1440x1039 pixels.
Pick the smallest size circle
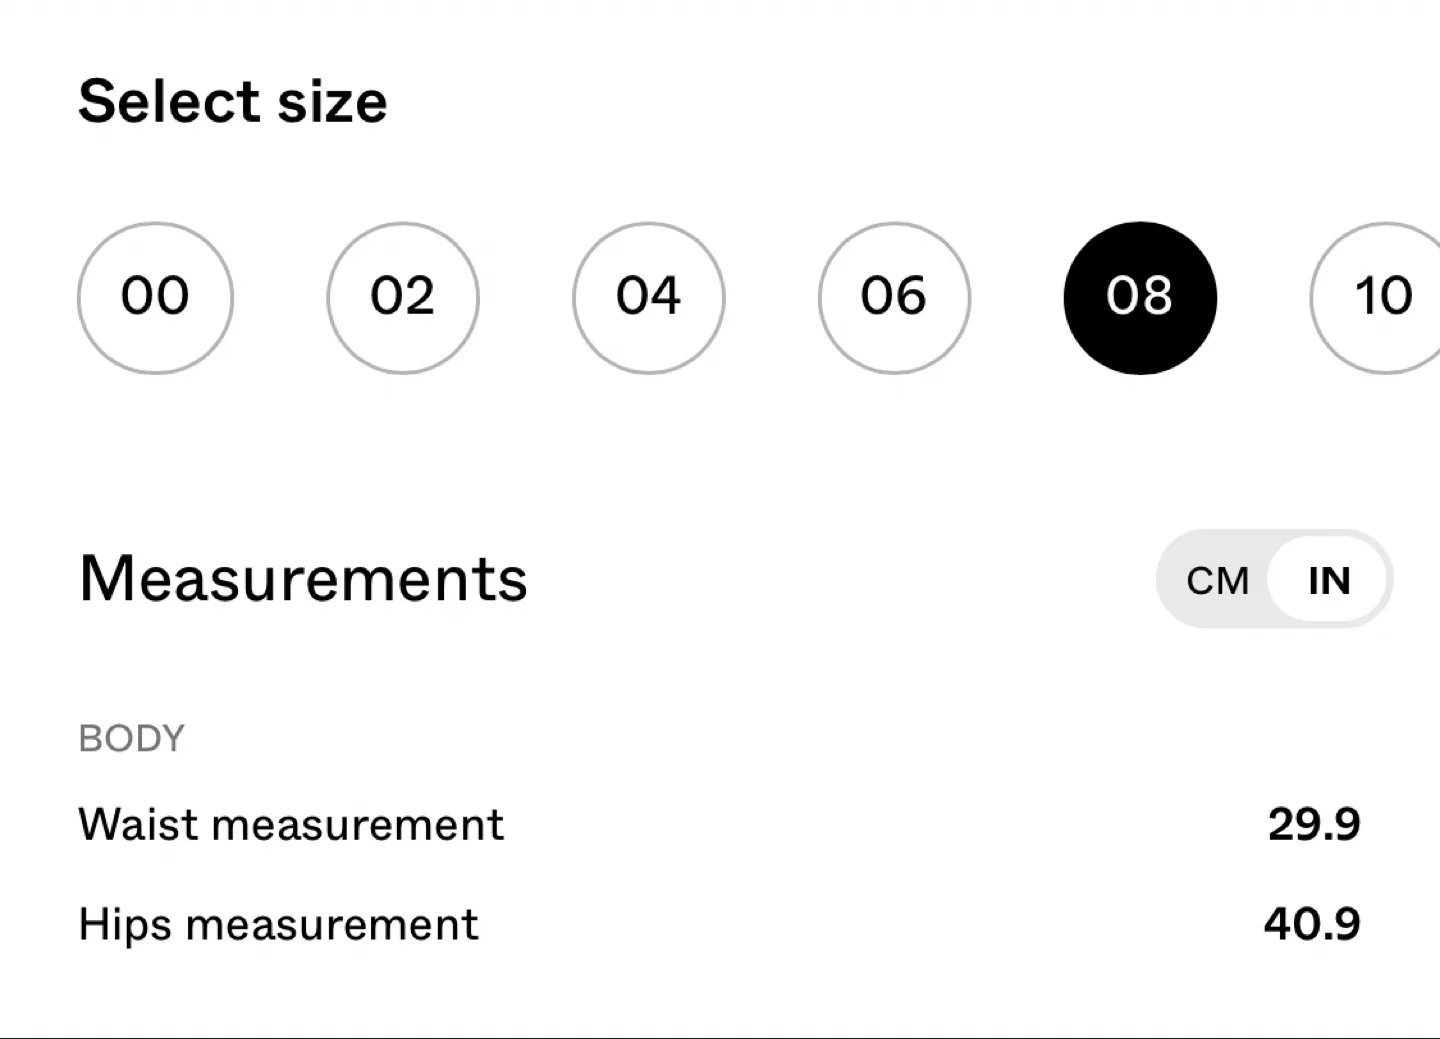pos(155,297)
